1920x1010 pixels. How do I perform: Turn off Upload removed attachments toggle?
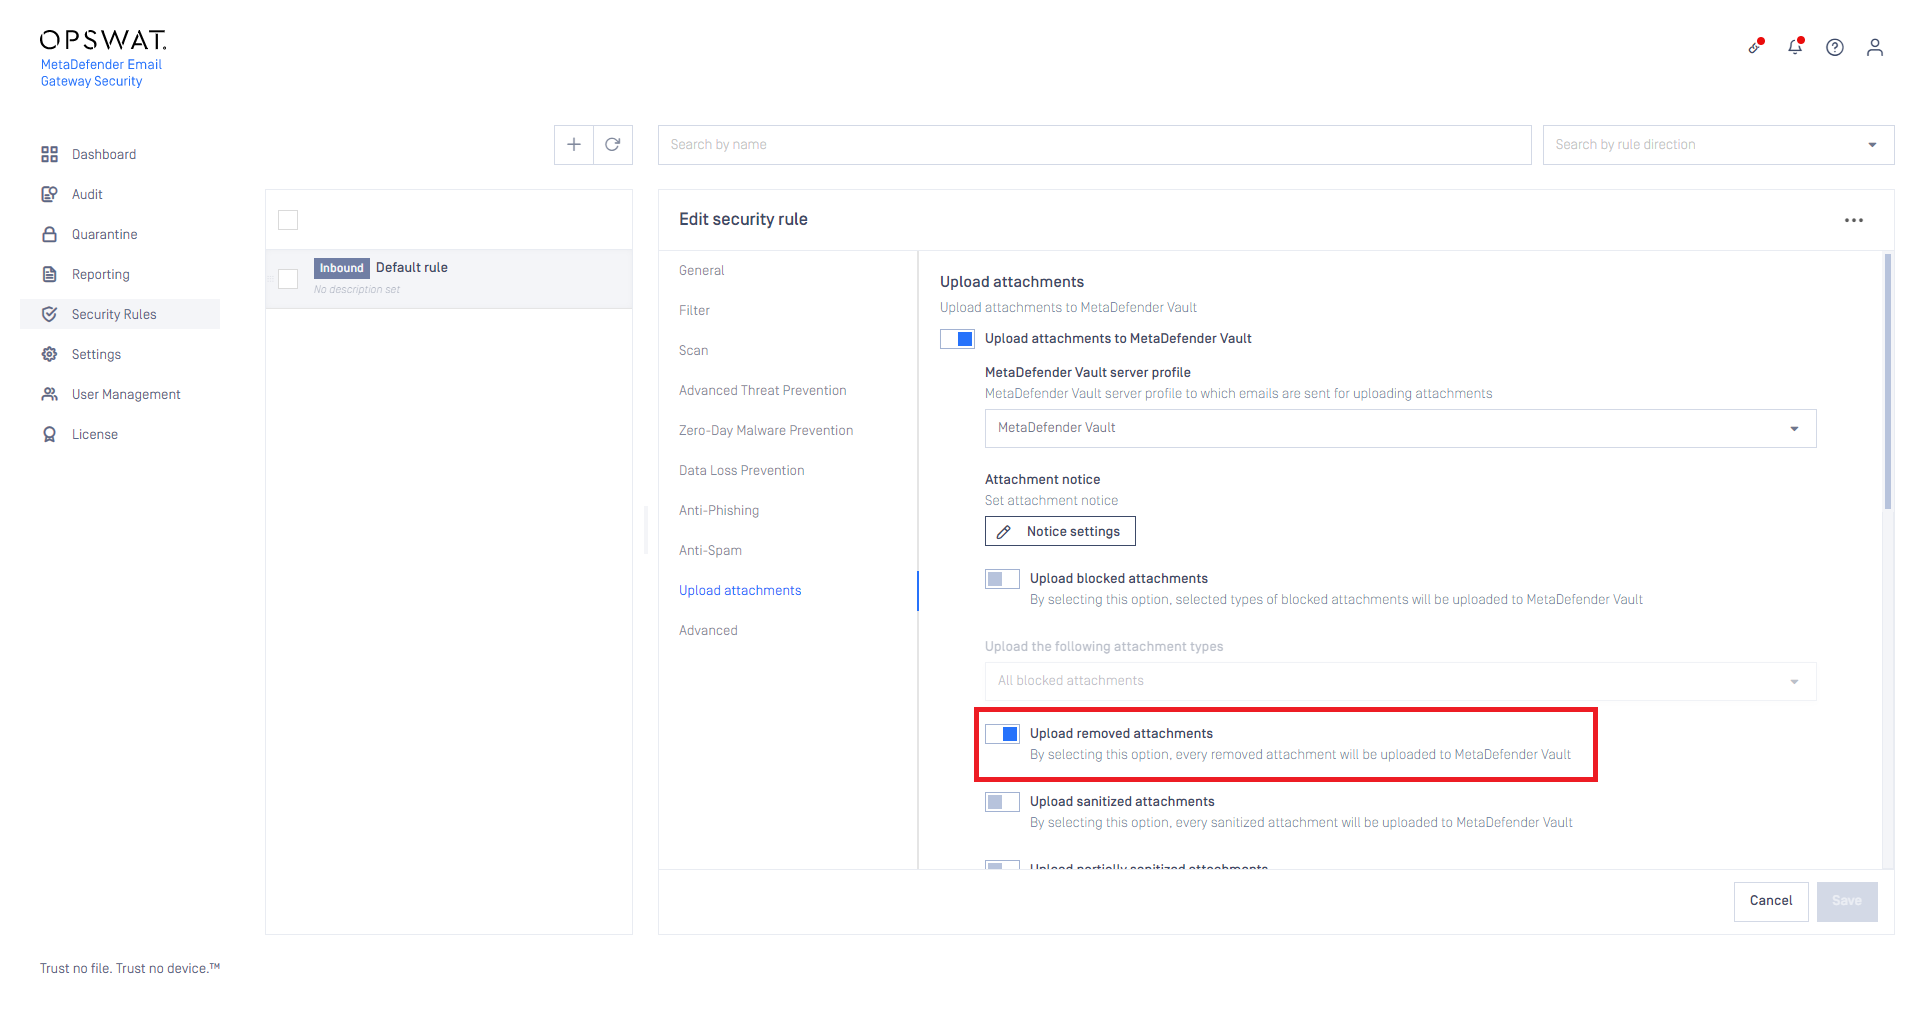[1002, 734]
